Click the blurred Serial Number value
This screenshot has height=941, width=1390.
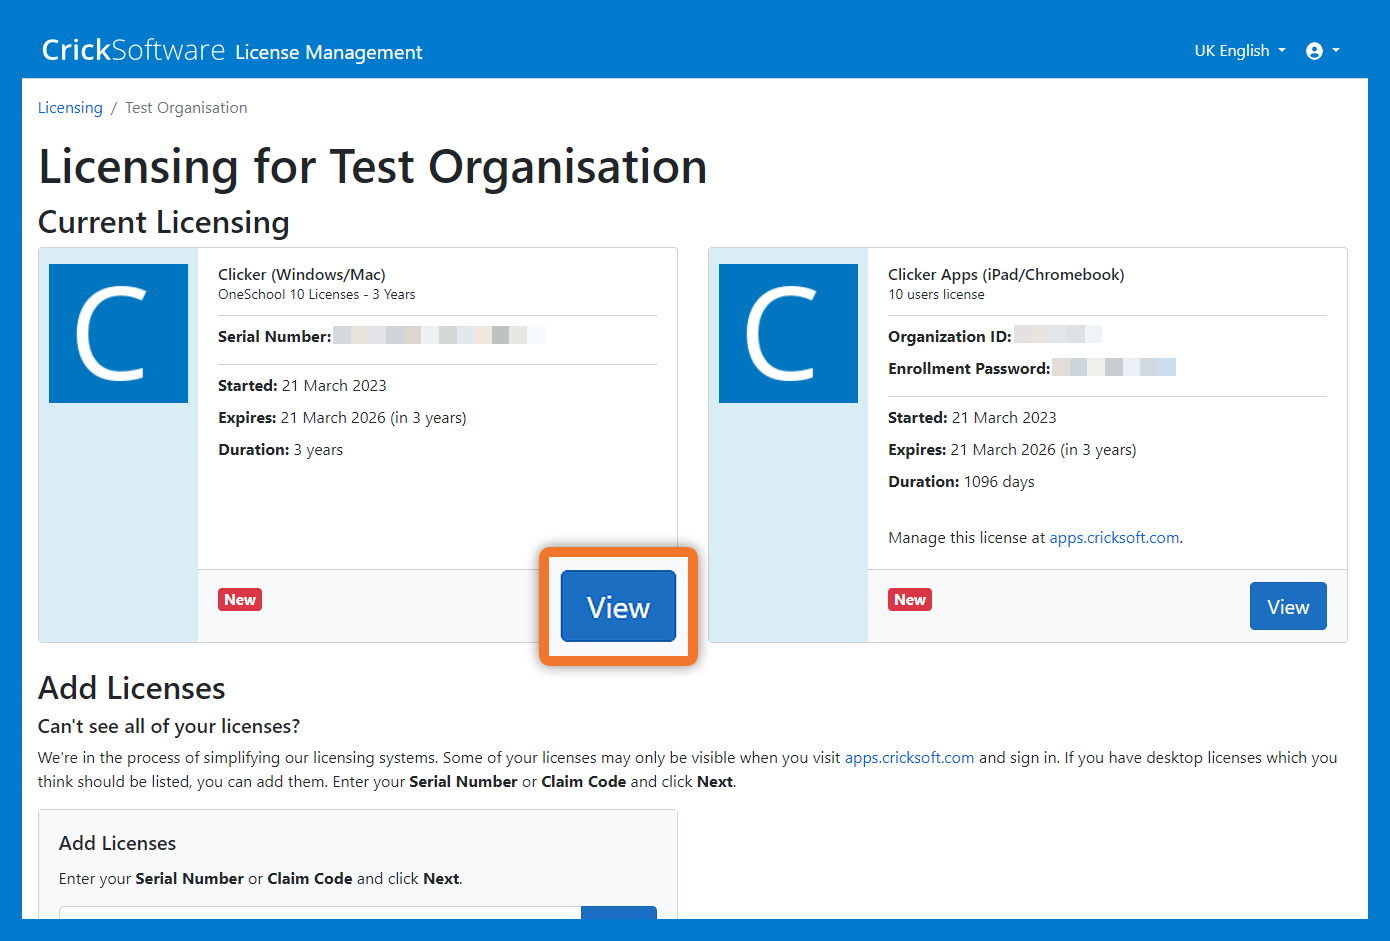pos(438,336)
